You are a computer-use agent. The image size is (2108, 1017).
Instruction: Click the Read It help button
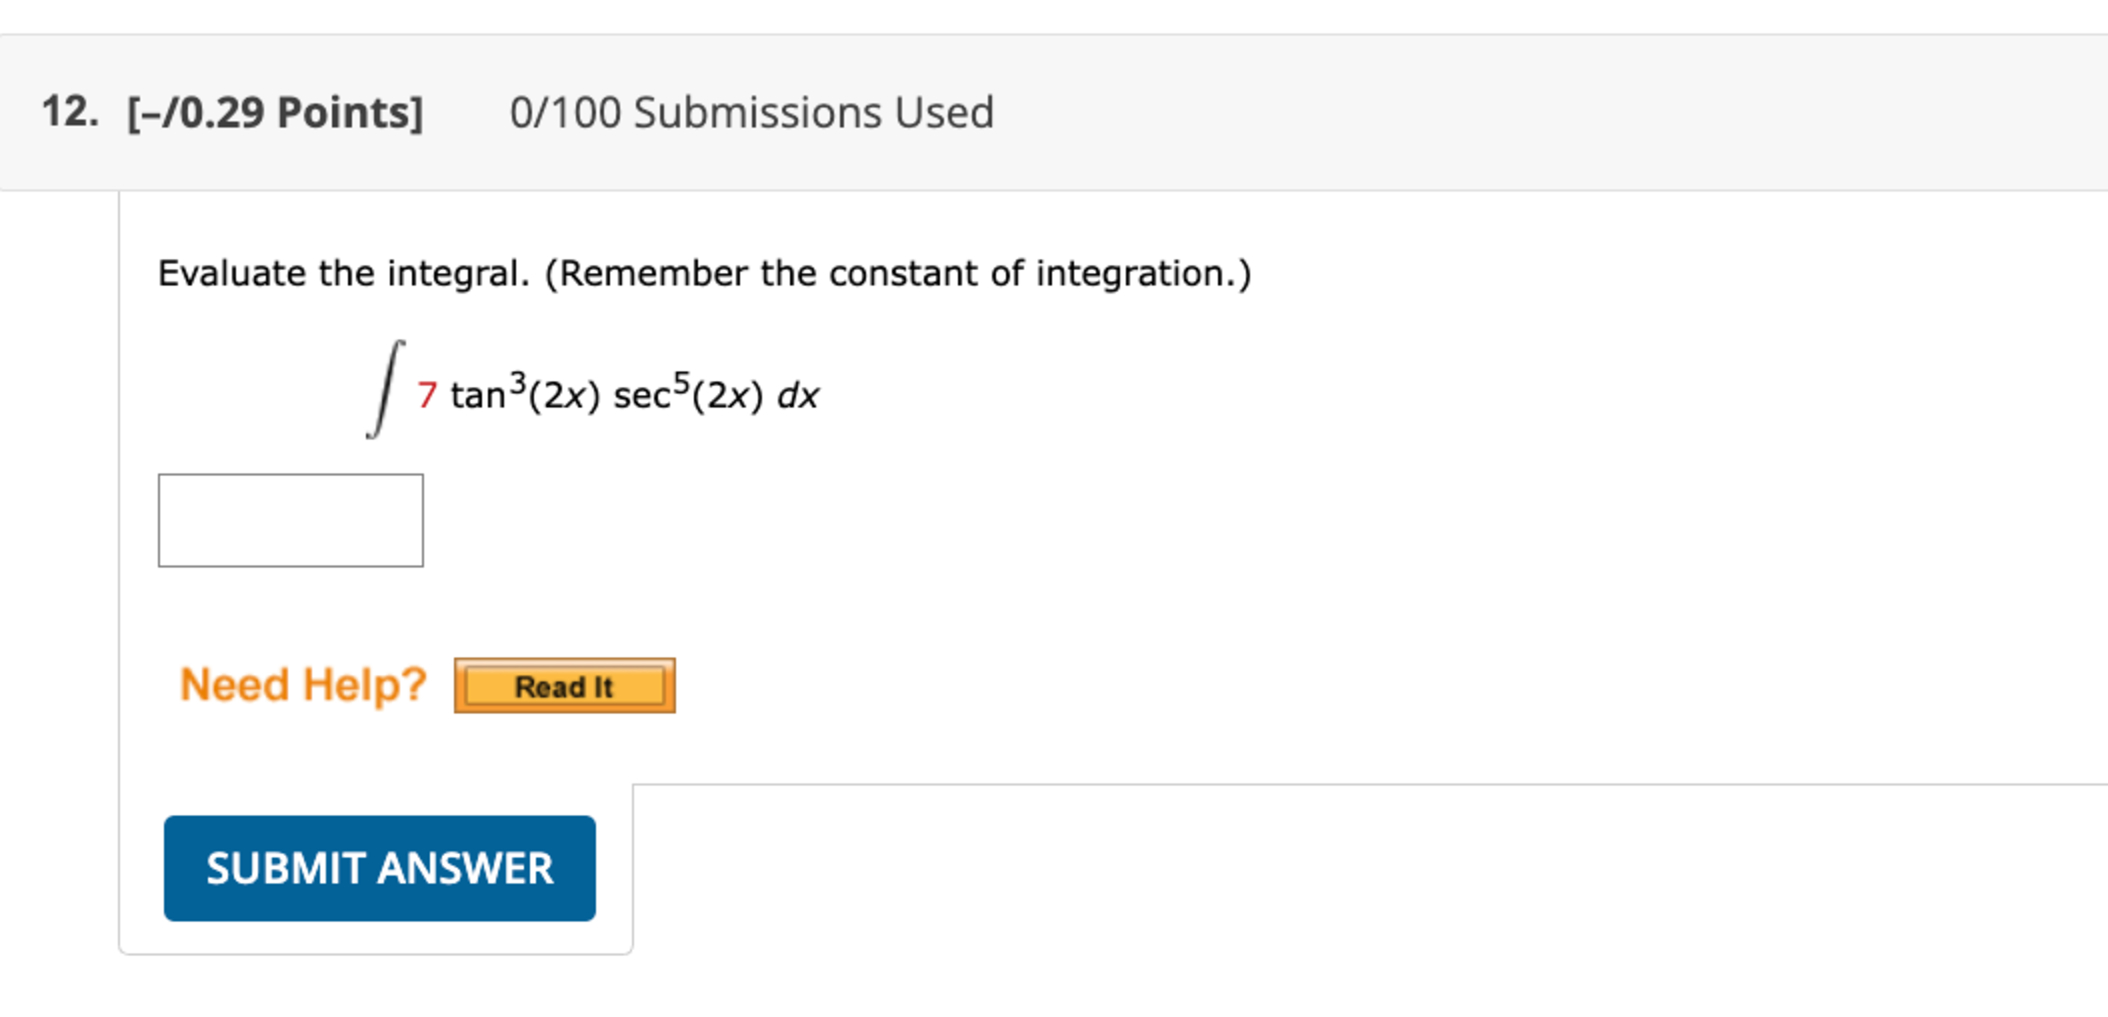point(563,686)
